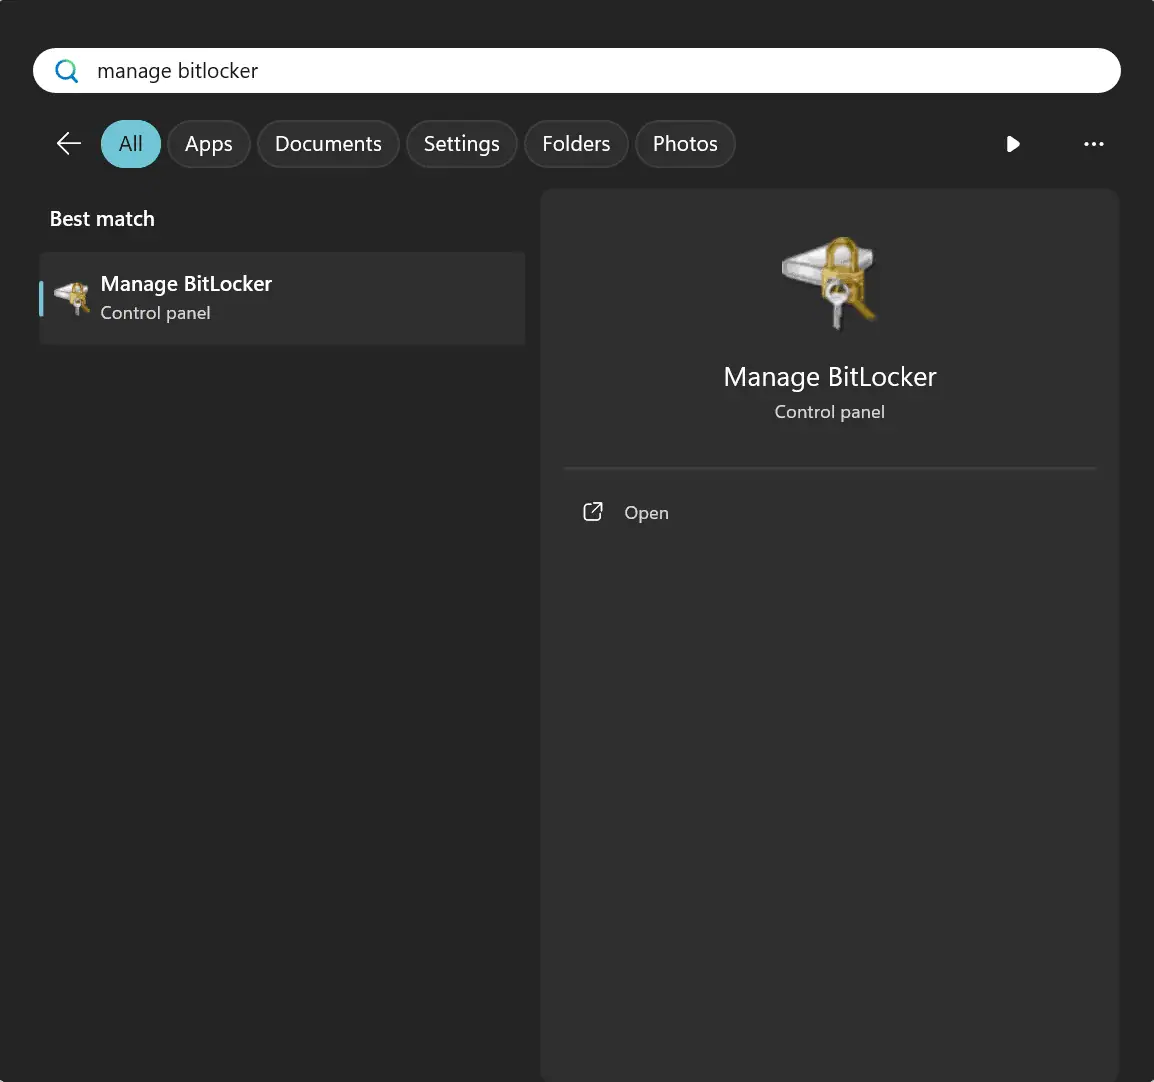Switch to the Folders filter
The height and width of the screenshot is (1082, 1154).
tap(576, 144)
